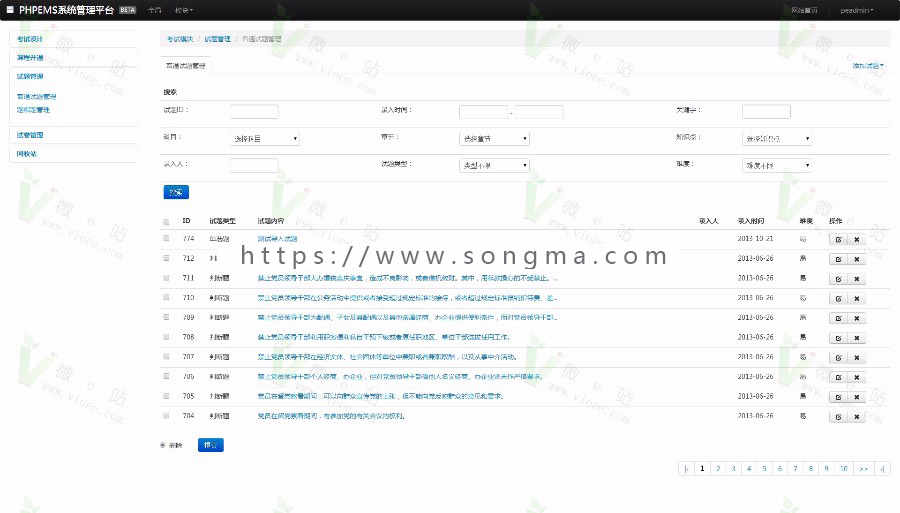Open the third sidebar section heading
900x513 pixels.
click(x=30, y=76)
